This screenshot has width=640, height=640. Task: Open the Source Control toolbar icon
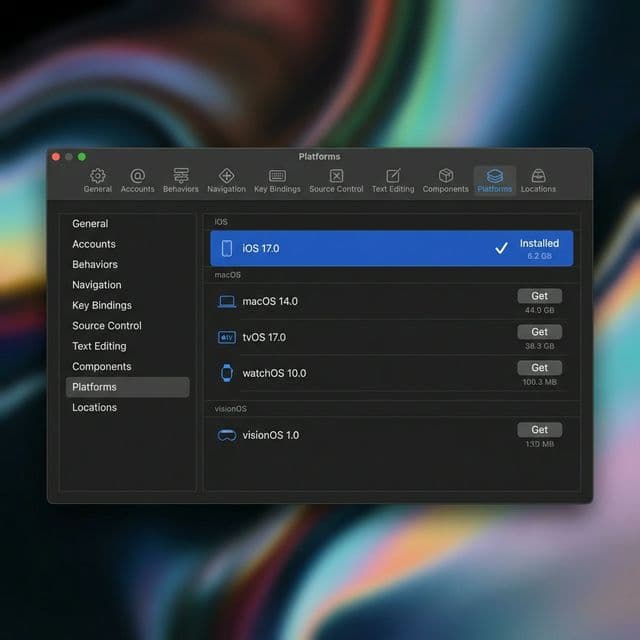(336, 180)
